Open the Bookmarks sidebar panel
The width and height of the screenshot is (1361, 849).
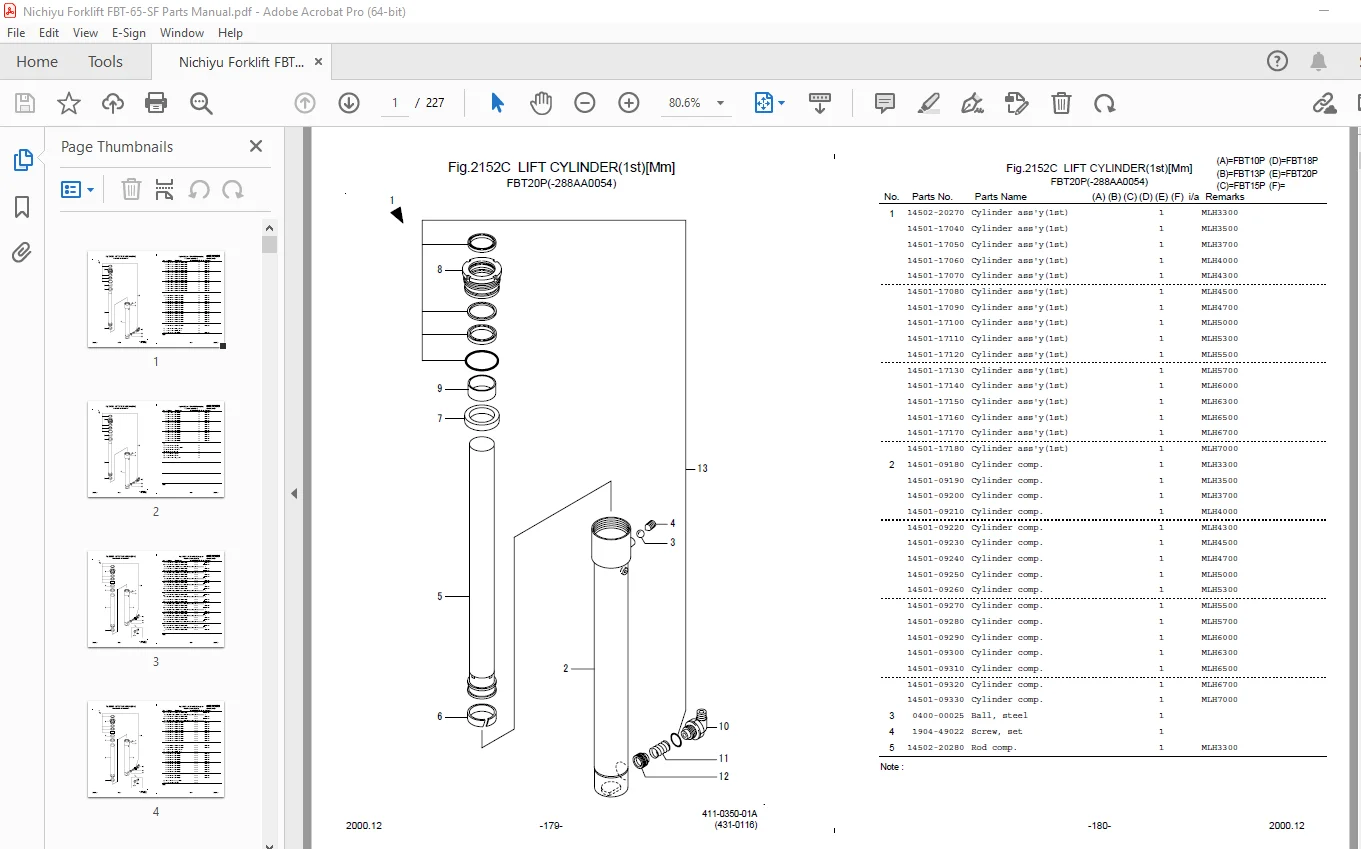click(22, 207)
